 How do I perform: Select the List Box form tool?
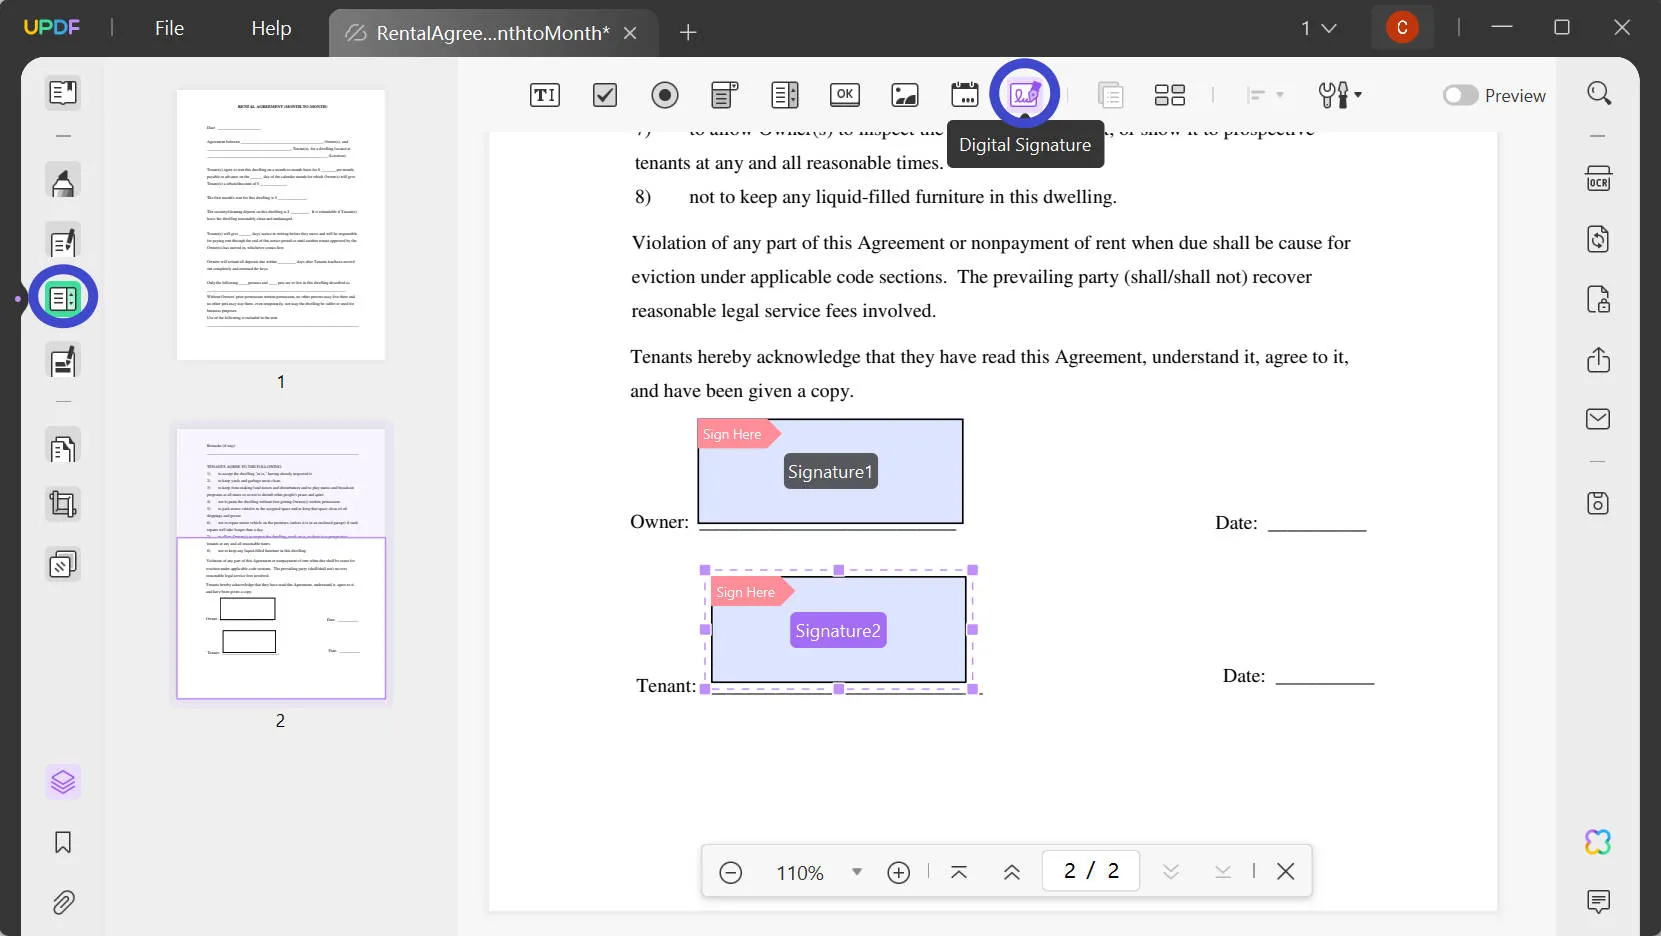(x=785, y=95)
